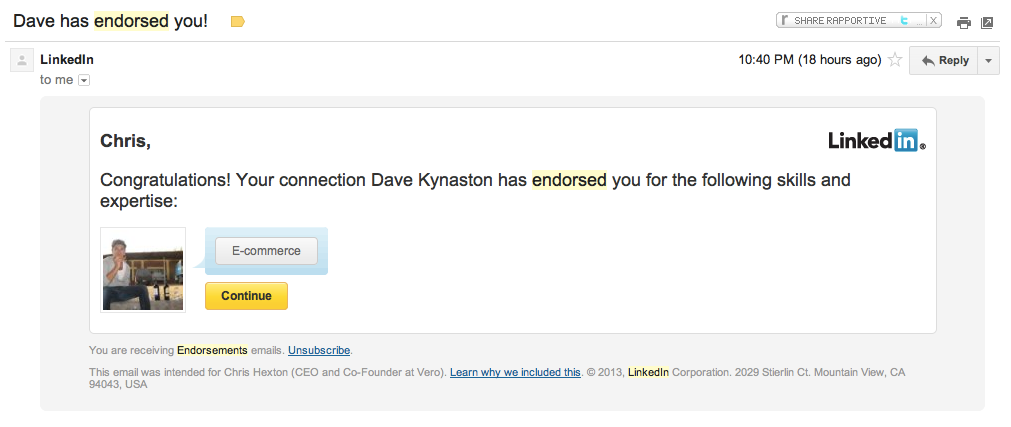Print this email with the printer icon
The height and width of the screenshot is (427, 1011).
click(963, 23)
